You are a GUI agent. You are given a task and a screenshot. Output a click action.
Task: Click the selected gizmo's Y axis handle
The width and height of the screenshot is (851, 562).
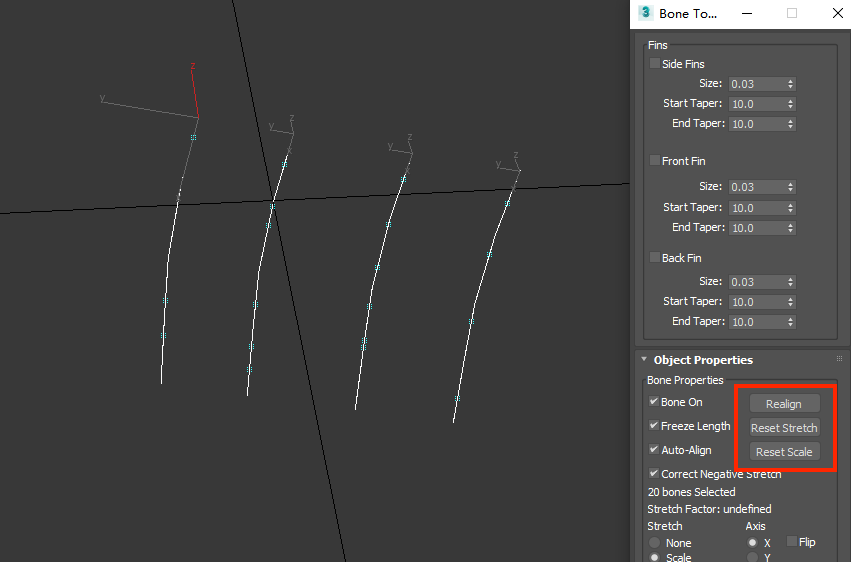[x=149, y=107]
